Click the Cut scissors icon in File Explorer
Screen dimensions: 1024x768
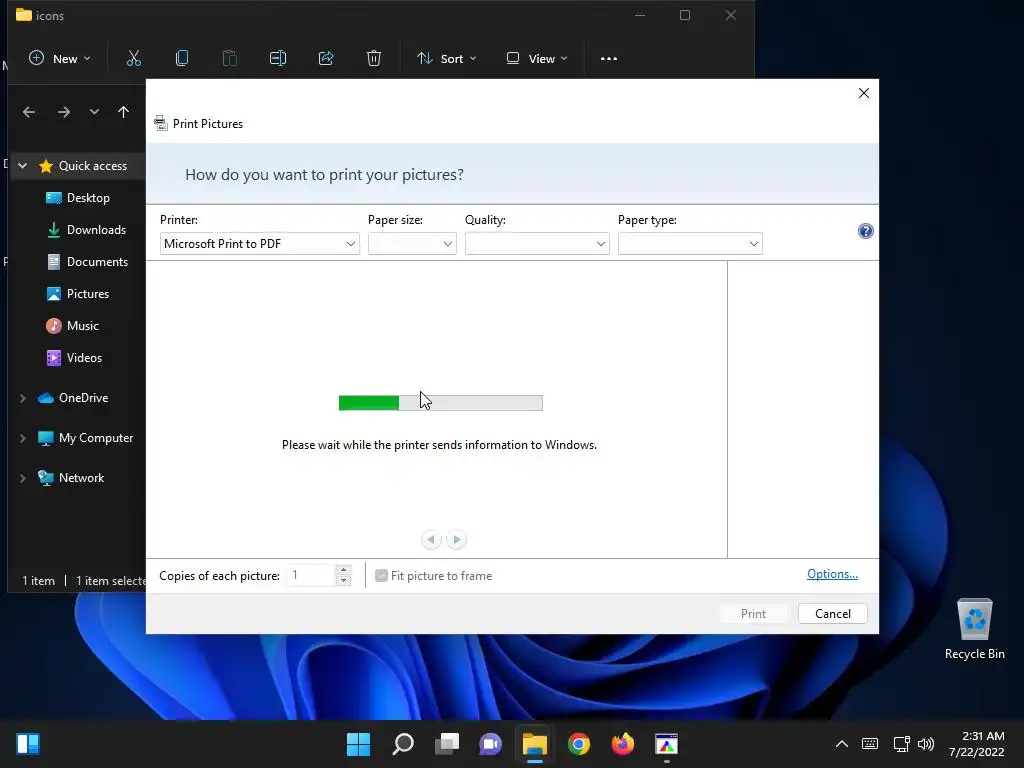tap(133, 59)
